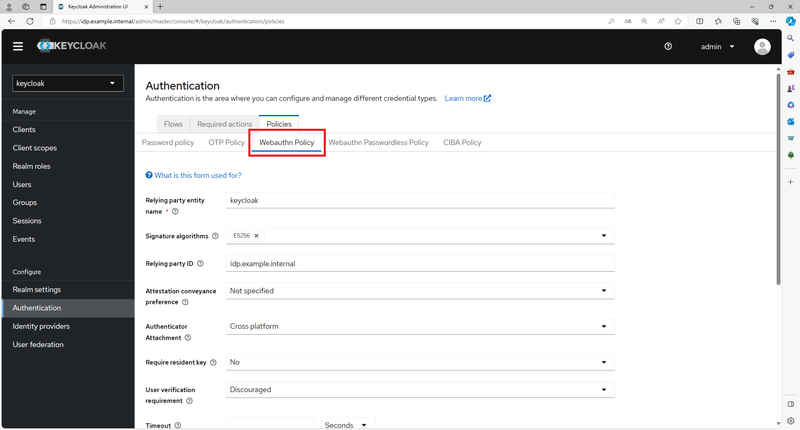This screenshot has height=430, width=800.
Task: Click the Learn more link
Action: click(x=467, y=98)
